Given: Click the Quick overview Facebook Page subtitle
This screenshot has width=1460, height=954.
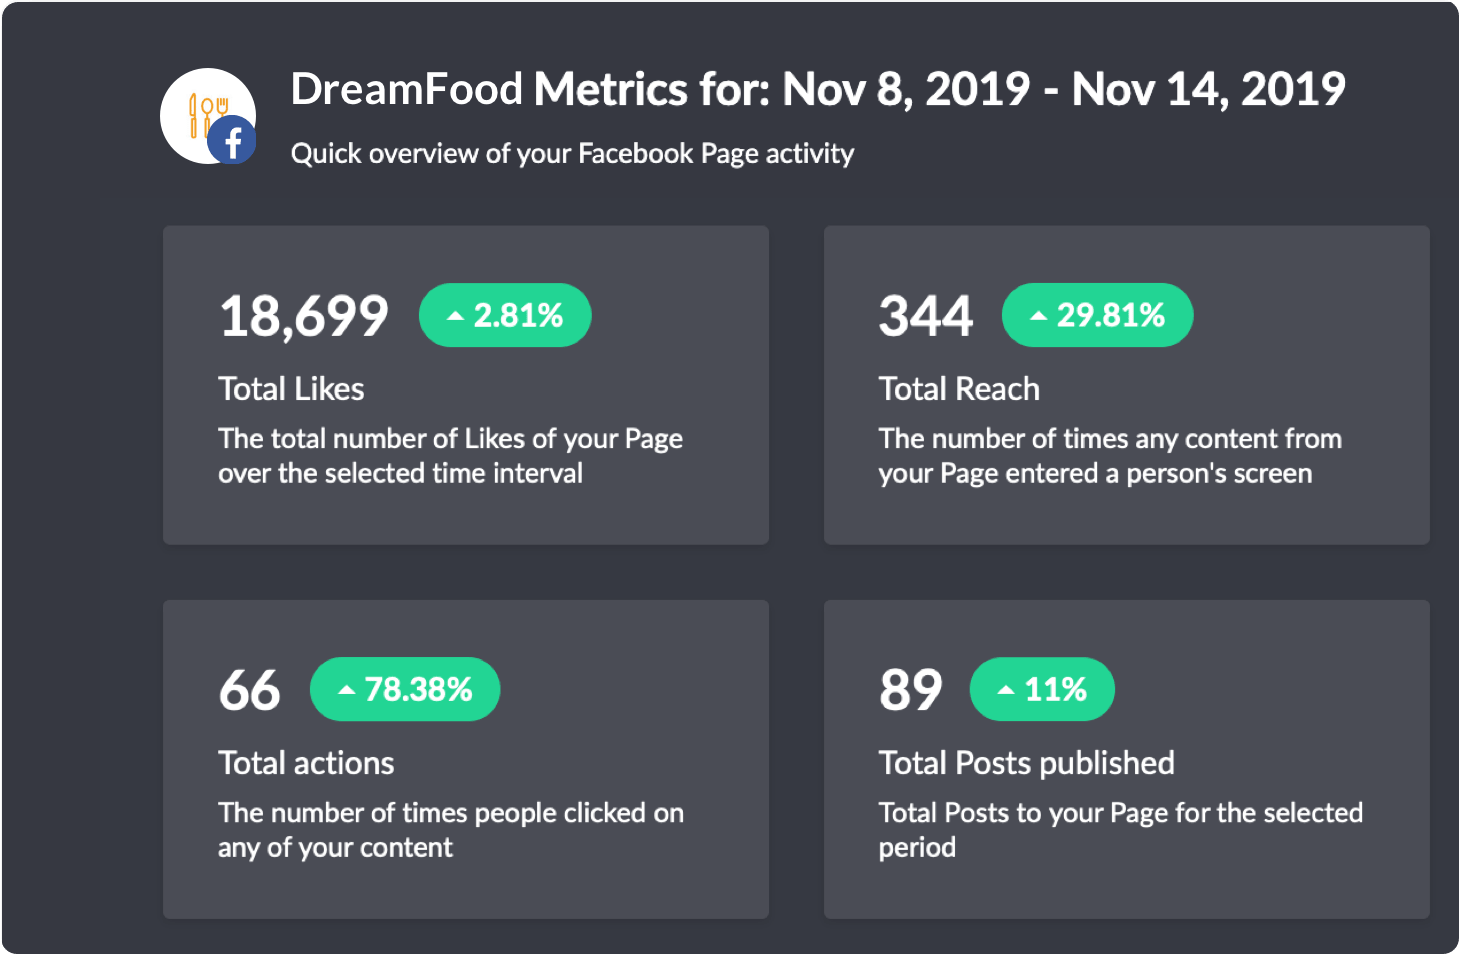Looking at the screenshot, I should click(x=572, y=154).
